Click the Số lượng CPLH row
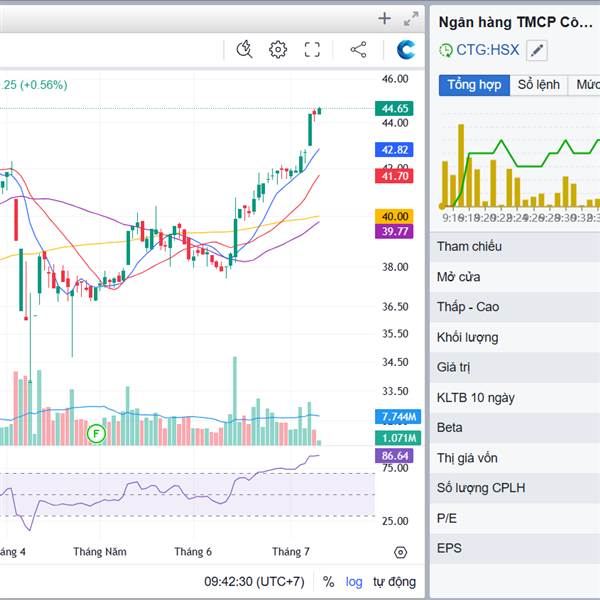 515,488
